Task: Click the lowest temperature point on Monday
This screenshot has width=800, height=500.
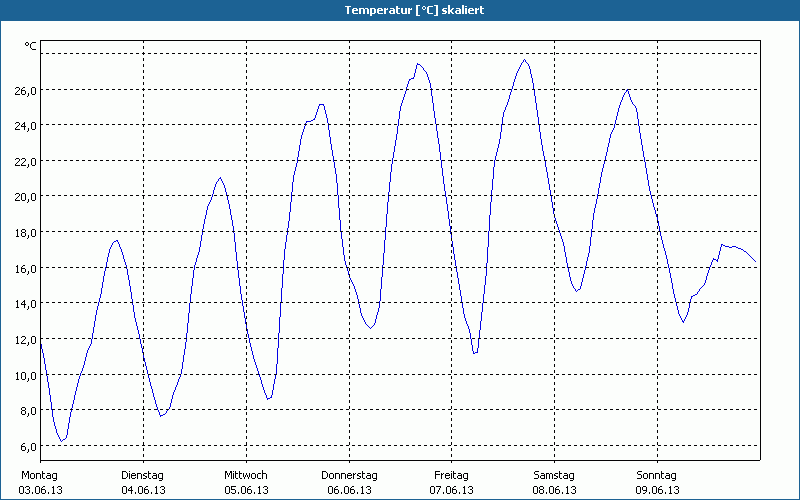Action: pos(62,441)
